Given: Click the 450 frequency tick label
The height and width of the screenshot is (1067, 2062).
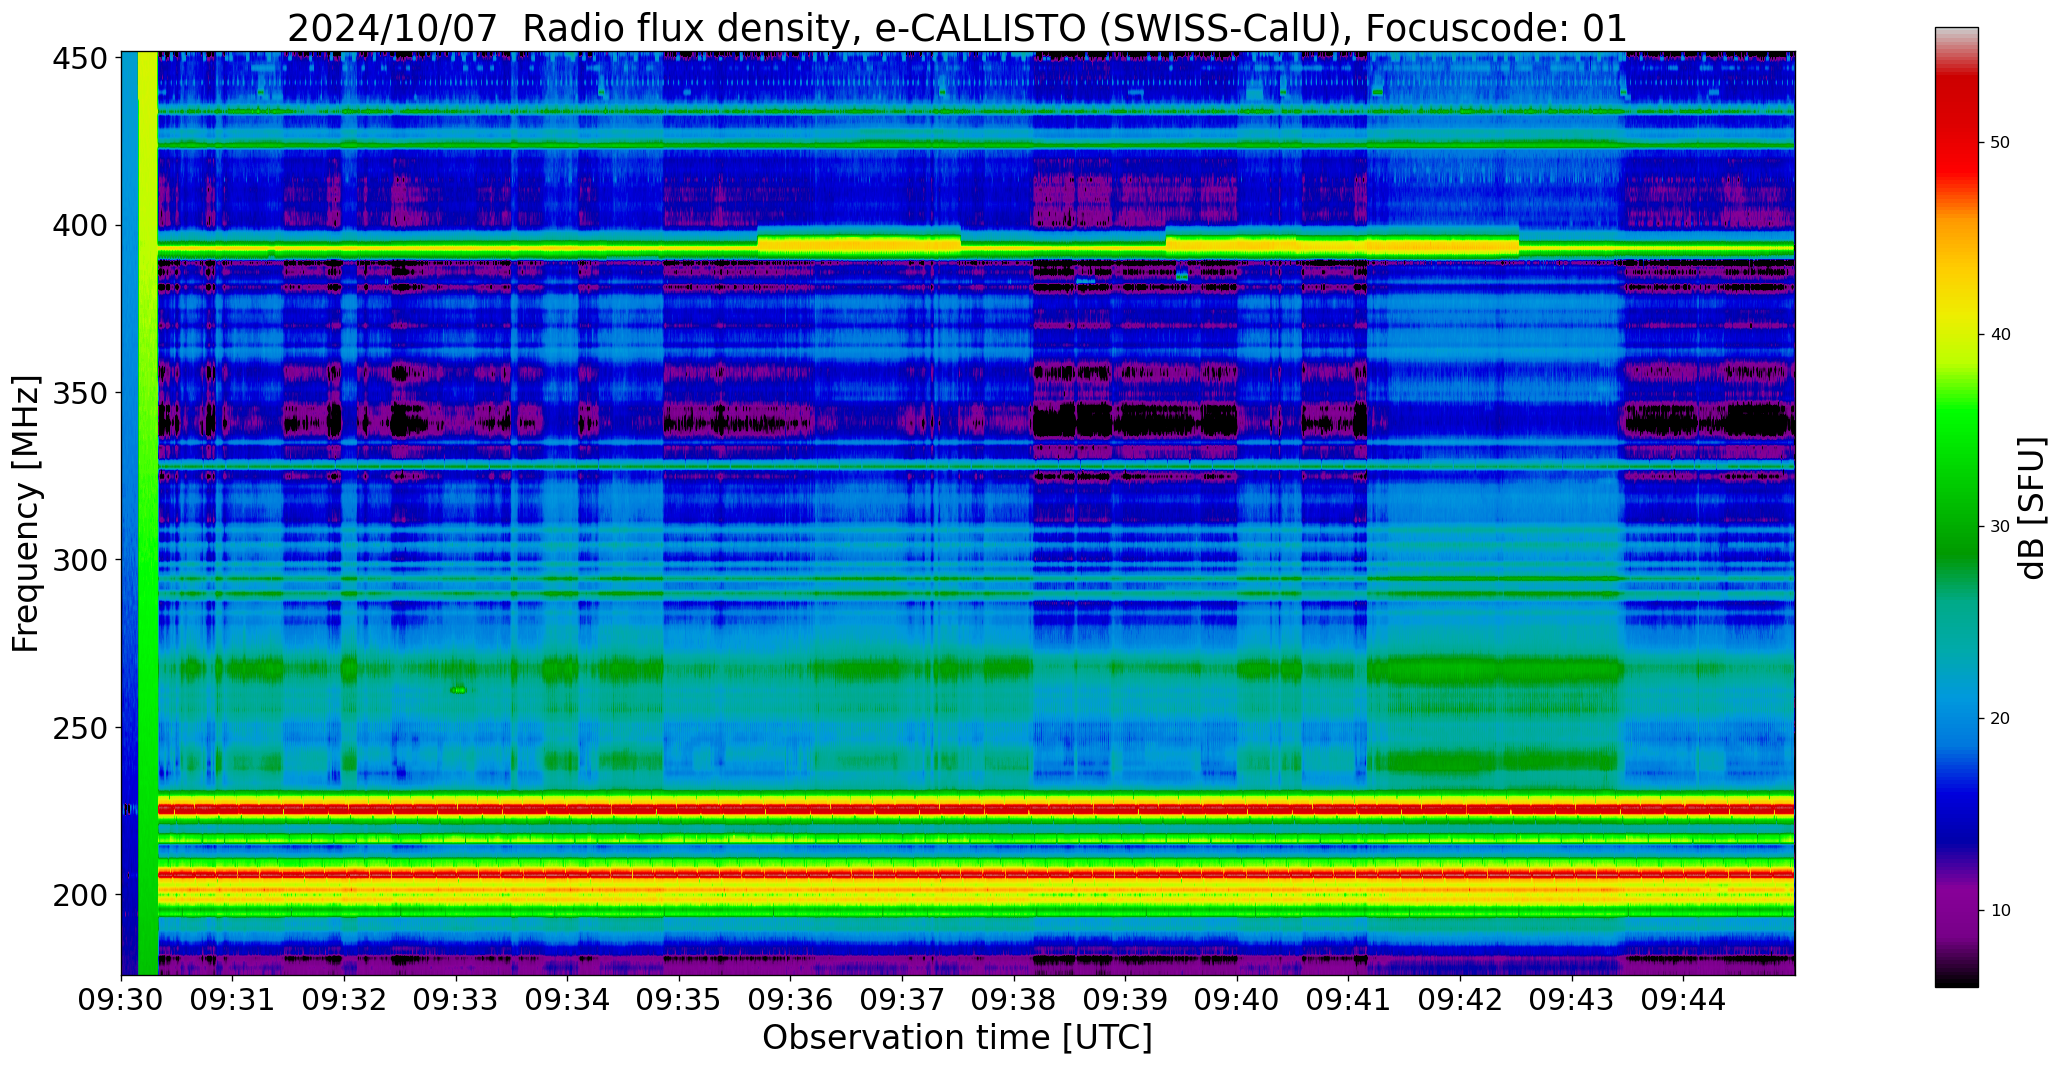Looking at the screenshot, I should click(x=79, y=59).
